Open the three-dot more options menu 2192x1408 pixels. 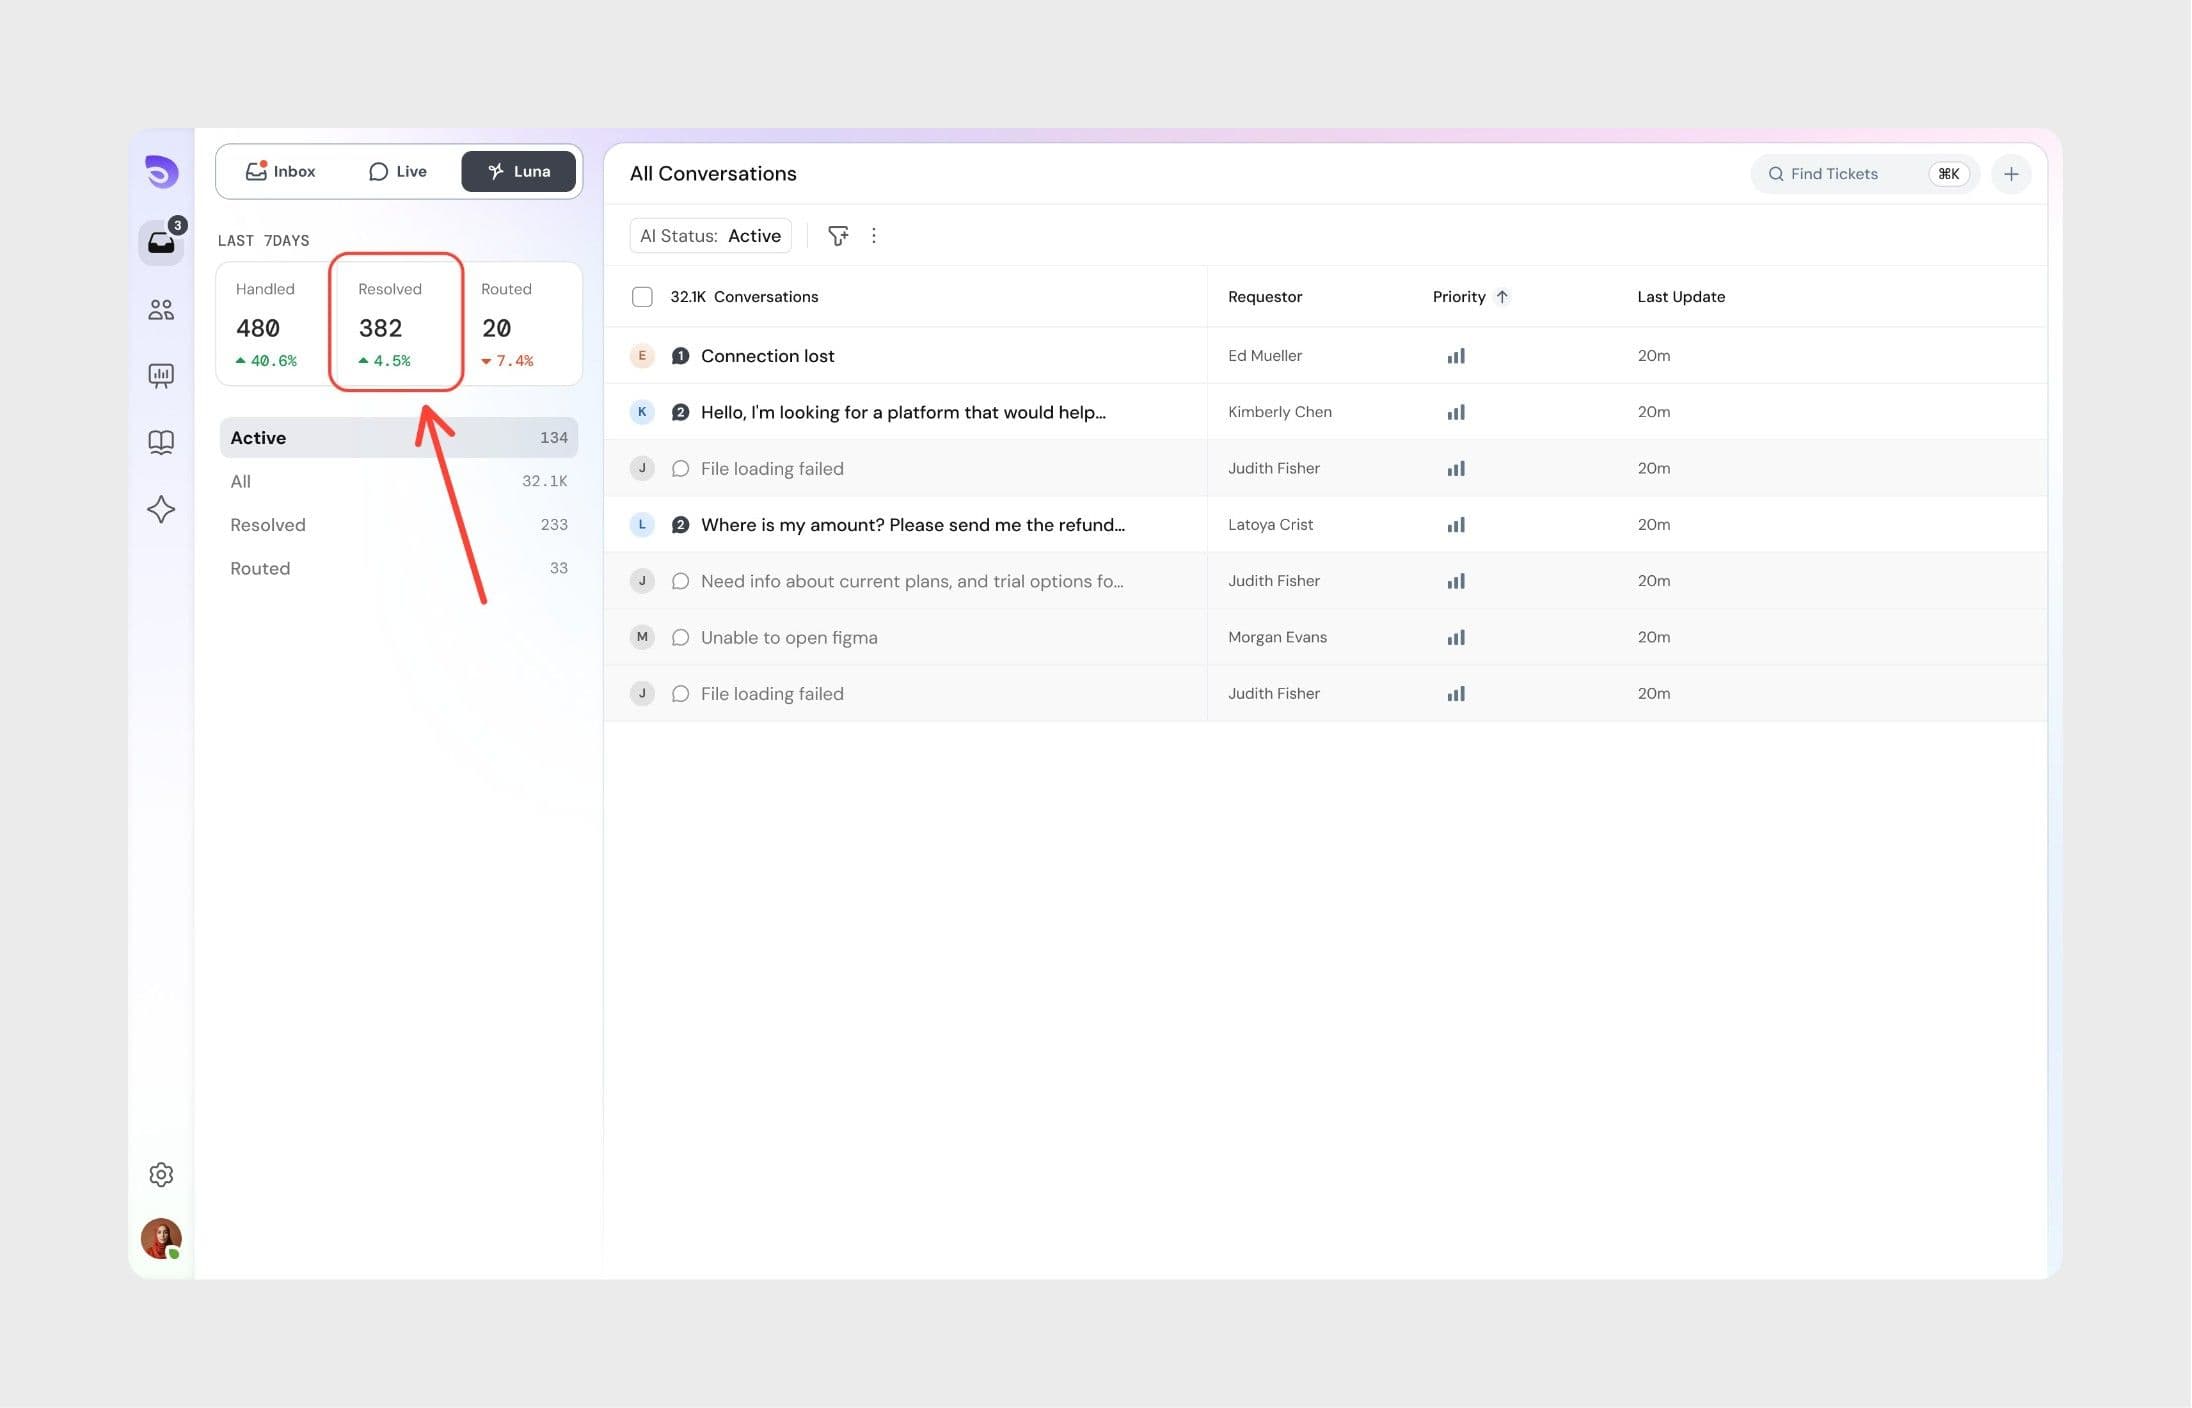(x=874, y=236)
